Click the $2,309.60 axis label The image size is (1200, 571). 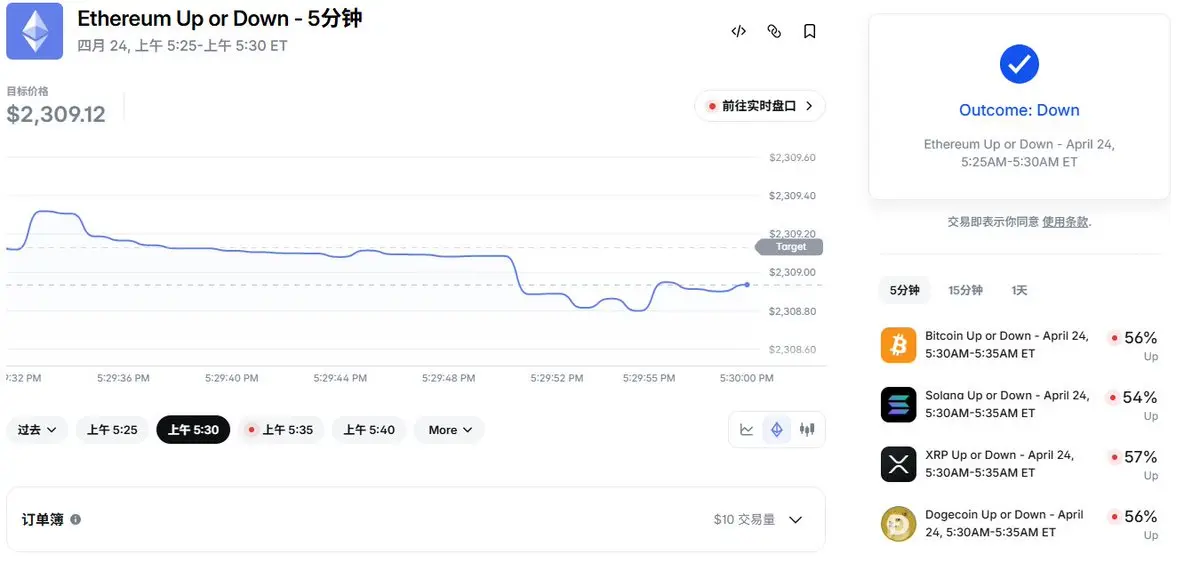point(792,158)
